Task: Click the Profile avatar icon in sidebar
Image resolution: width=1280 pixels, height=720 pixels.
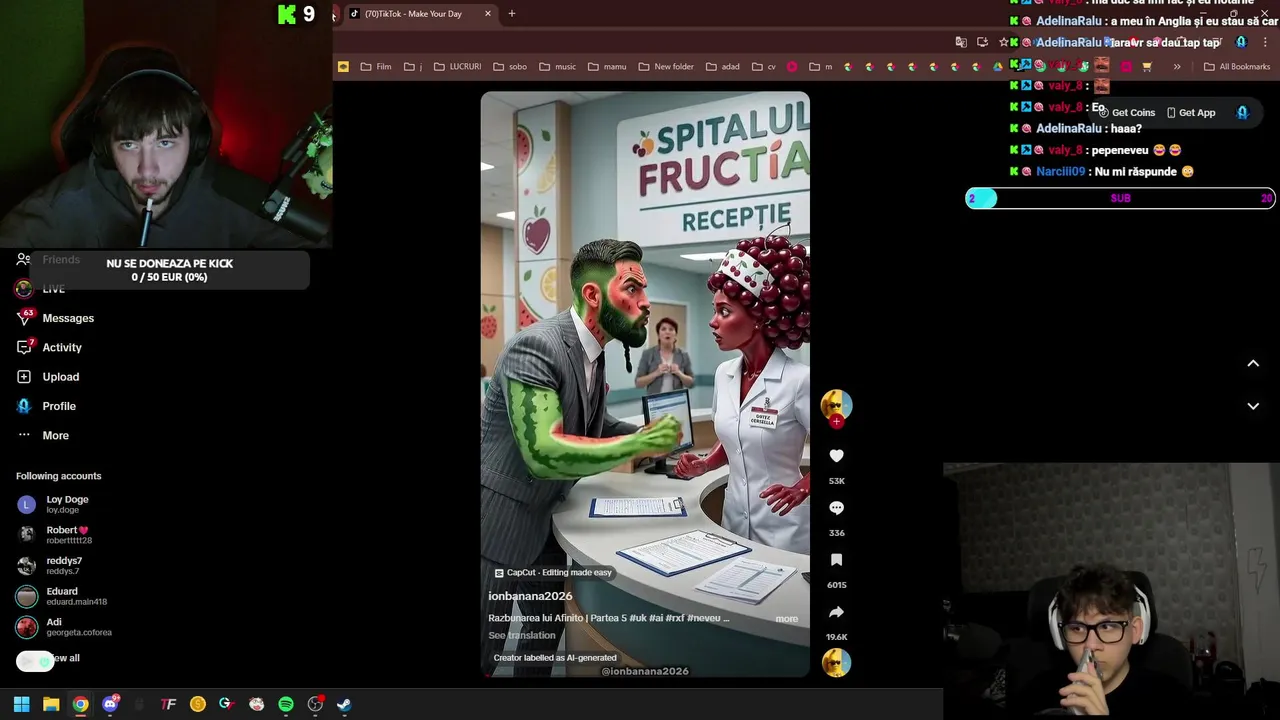Action: 24,406
